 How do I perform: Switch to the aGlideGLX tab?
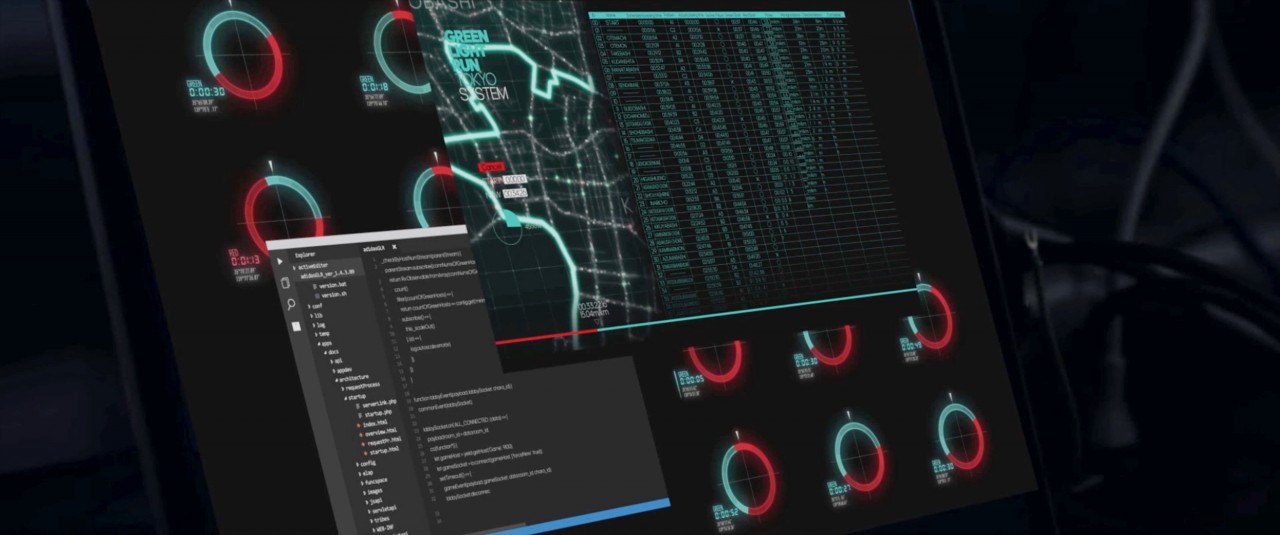(372, 249)
